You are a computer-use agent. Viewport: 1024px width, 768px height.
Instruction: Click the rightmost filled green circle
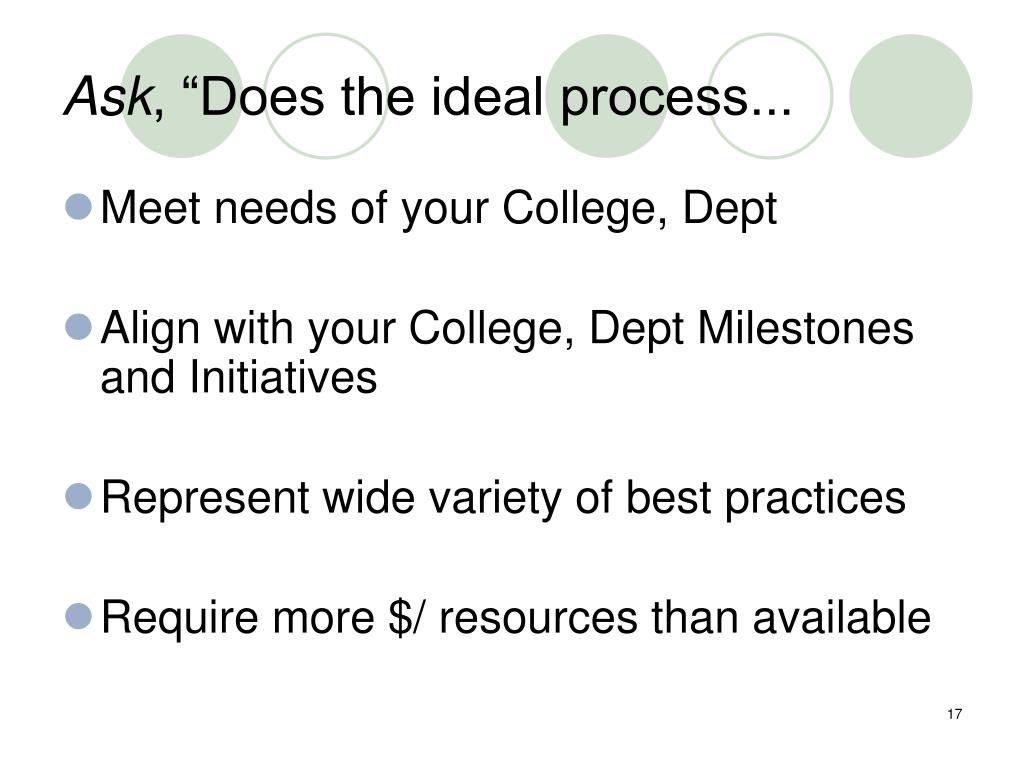pyautogui.click(x=910, y=96)
